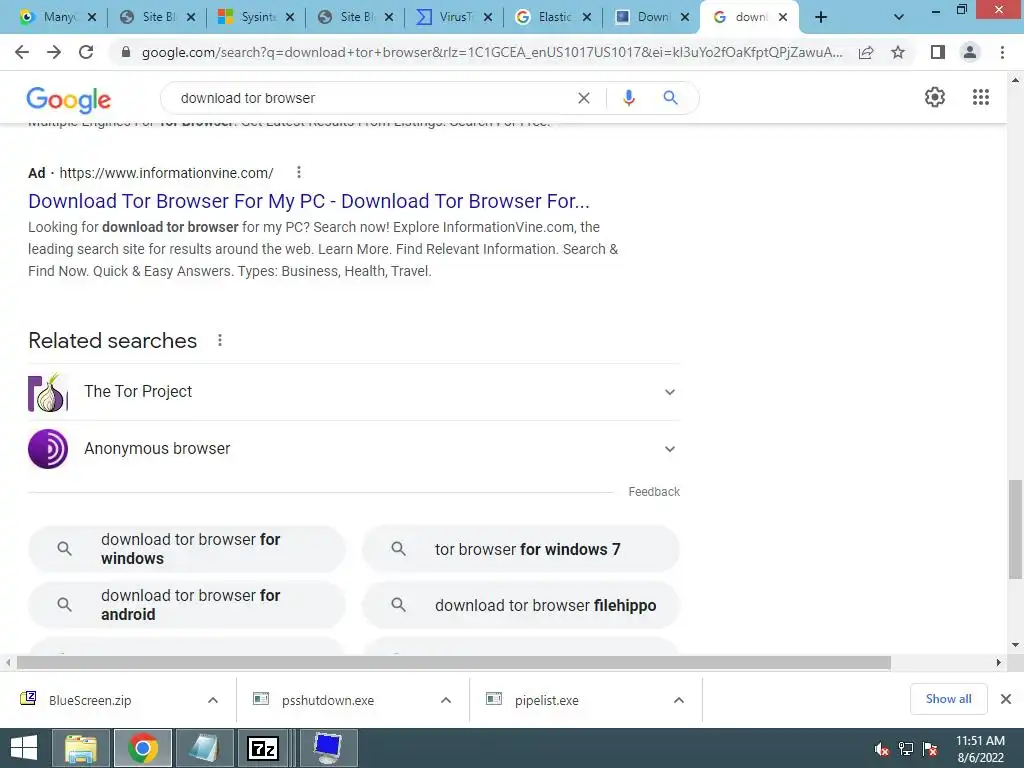This screenshot has height=768, width=1024.
Task: Click the address bar URL
Action: (x=492, y=52)
